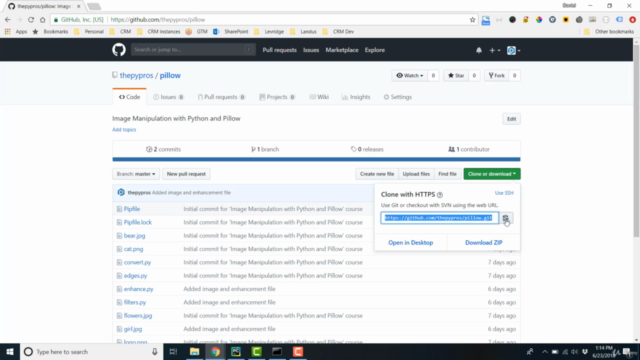
Task: Open the convert.py file
Action: [x=138, y=262]
